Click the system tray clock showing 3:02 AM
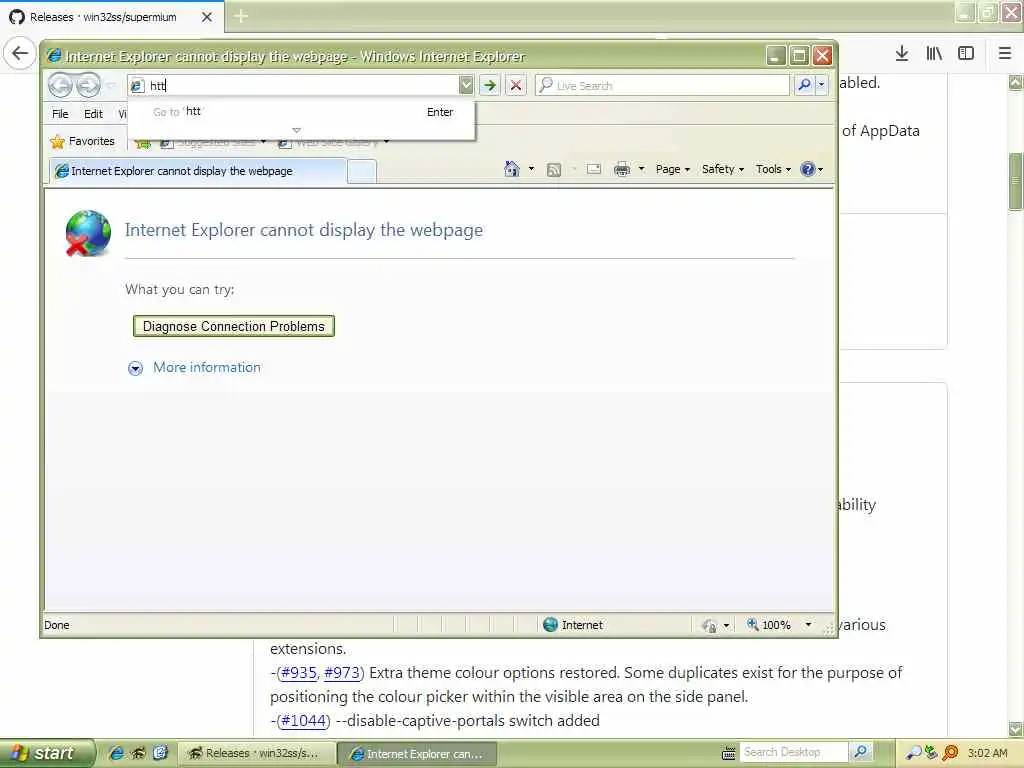The height and width of the screenshot is (768, 1024). click(987, 753)
